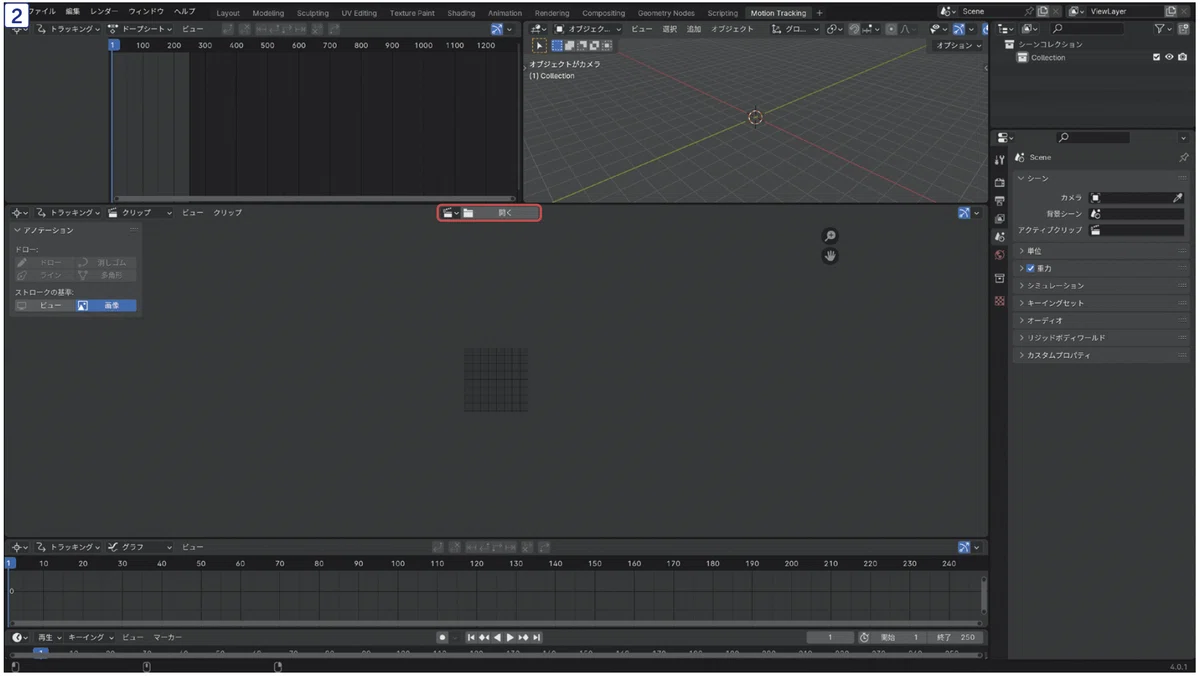Click the new view layer icon
The image size is (1200, 678).
tap(1171, 12)
